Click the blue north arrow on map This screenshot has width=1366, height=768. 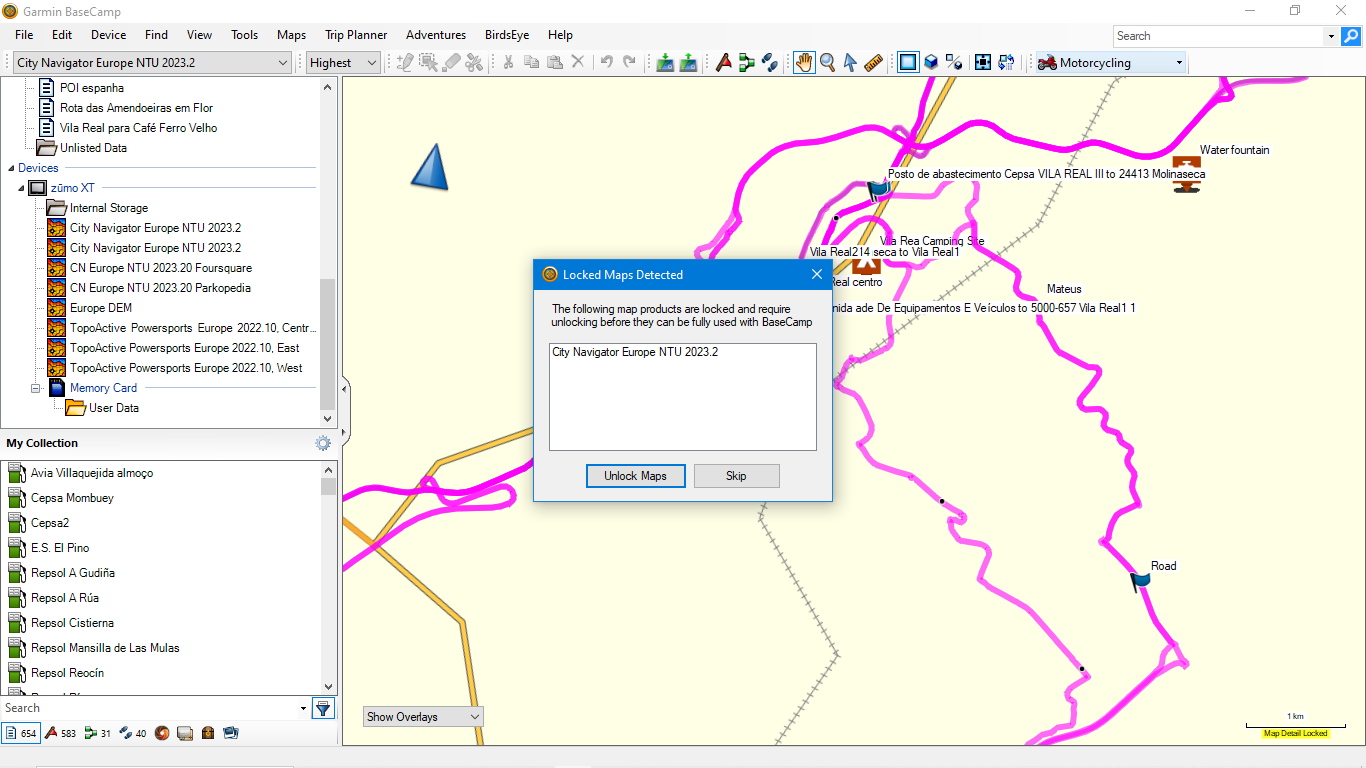pos(430,166)
